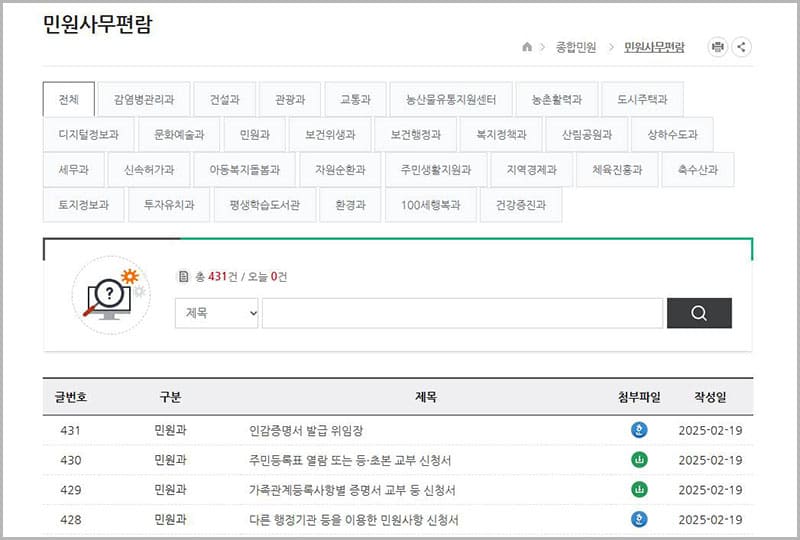Screen dimensions: 800x540
Task: Click the search keyword input field
Action: [x=462, y=313]
